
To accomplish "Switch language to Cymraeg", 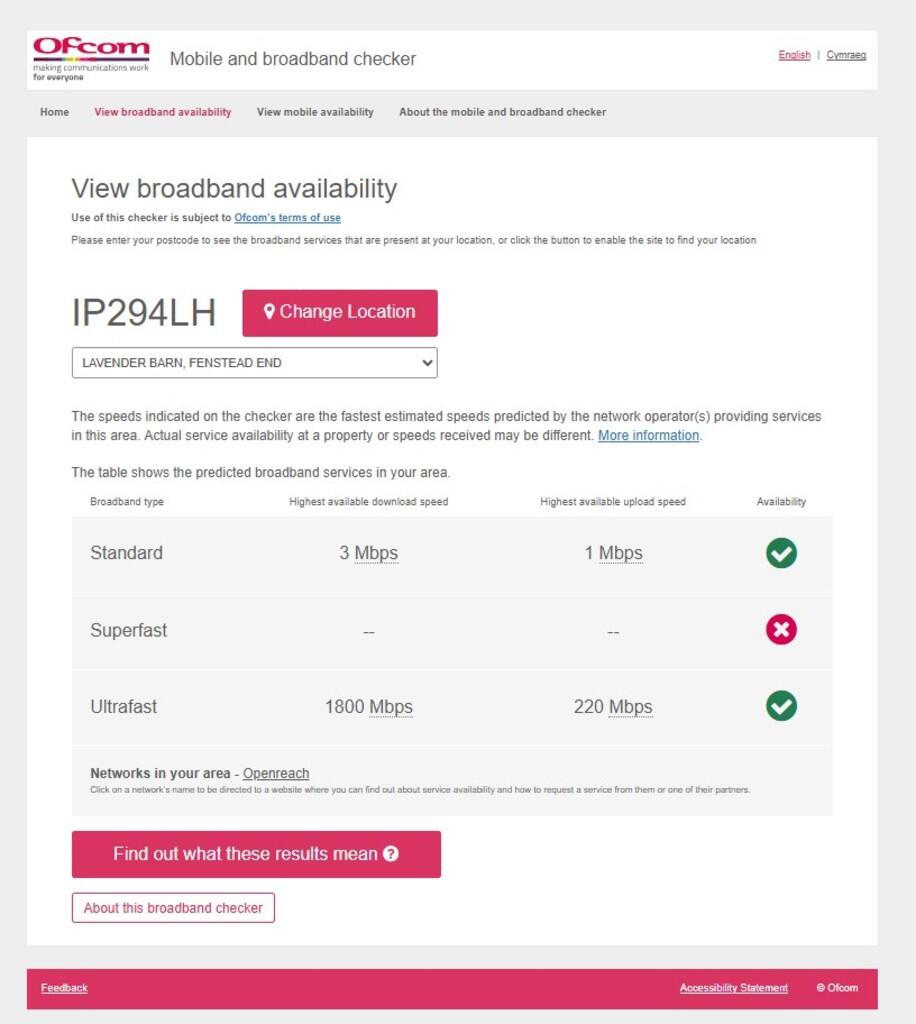I will pyautogui.click(x=846, y=55).
